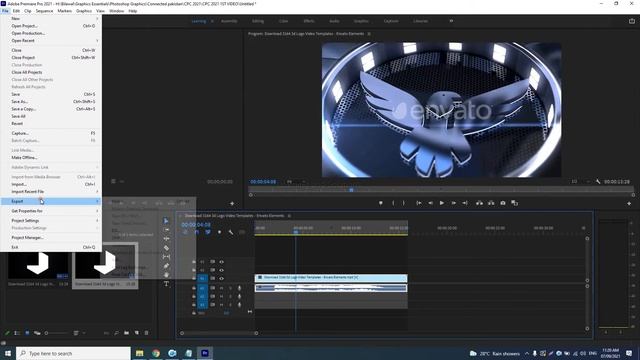This screenshot has height=360, width=640.
Task: Expand Get Properties for submenu
Action: point(51,211)
